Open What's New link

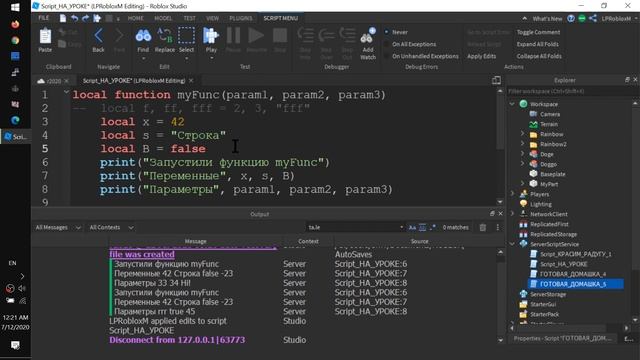pyautogui.click(x=547, y=19)
